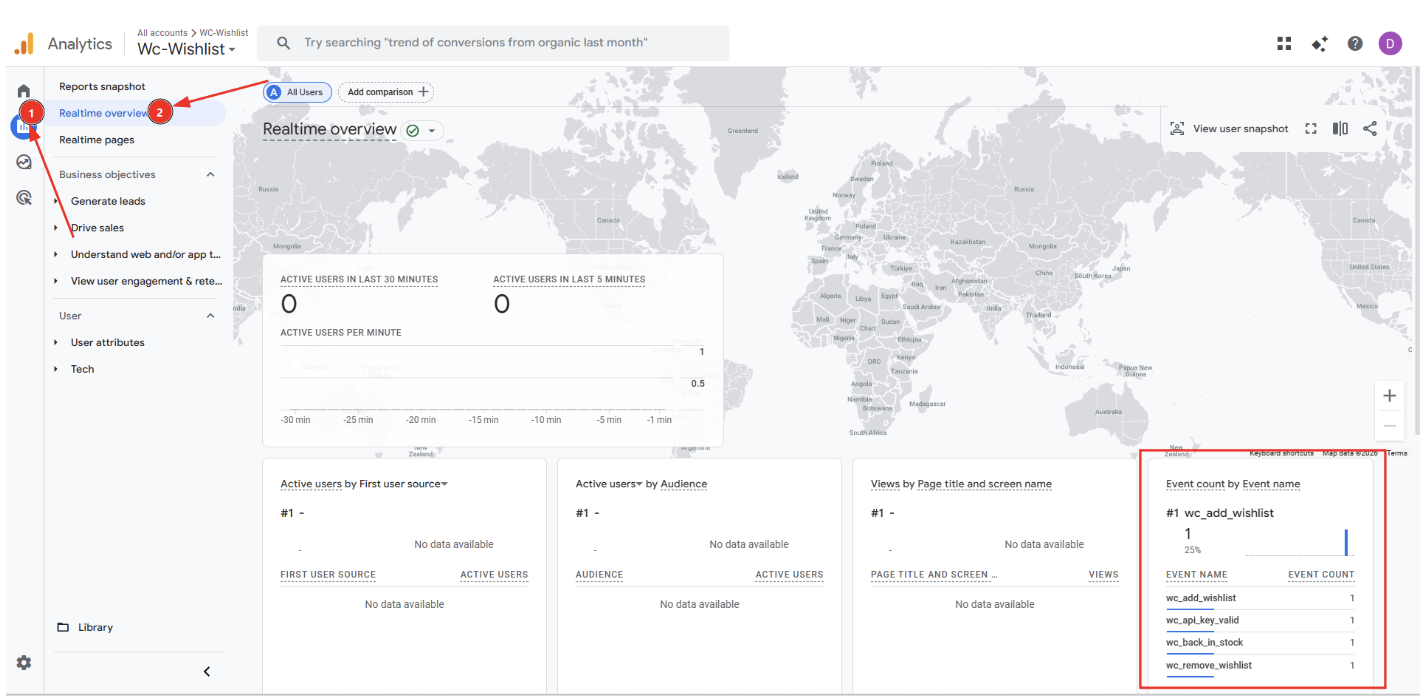Expand Understand web and/or app traffic item
This screenshot has height=696, width=1420.
point(57,254)
